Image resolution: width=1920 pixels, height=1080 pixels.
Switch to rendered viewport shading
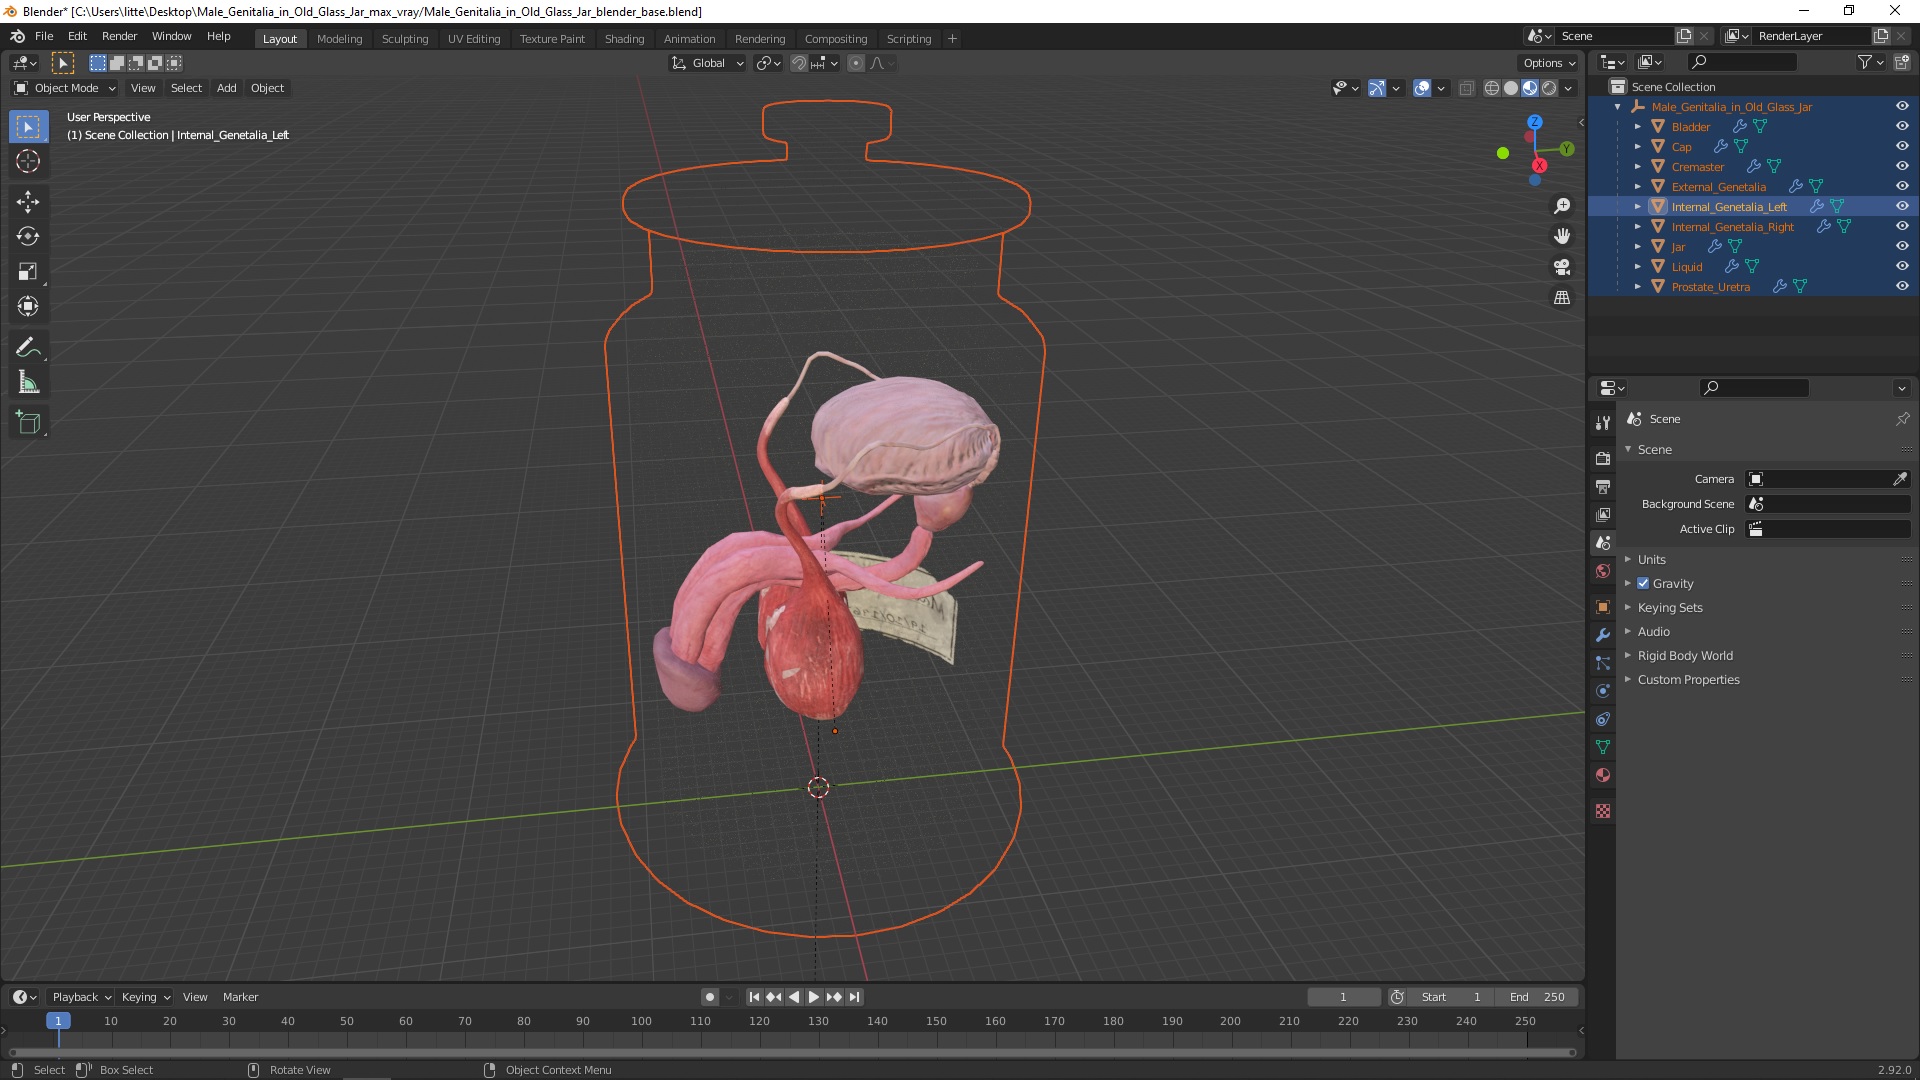pyautogui.click(x=1549, y=88)
